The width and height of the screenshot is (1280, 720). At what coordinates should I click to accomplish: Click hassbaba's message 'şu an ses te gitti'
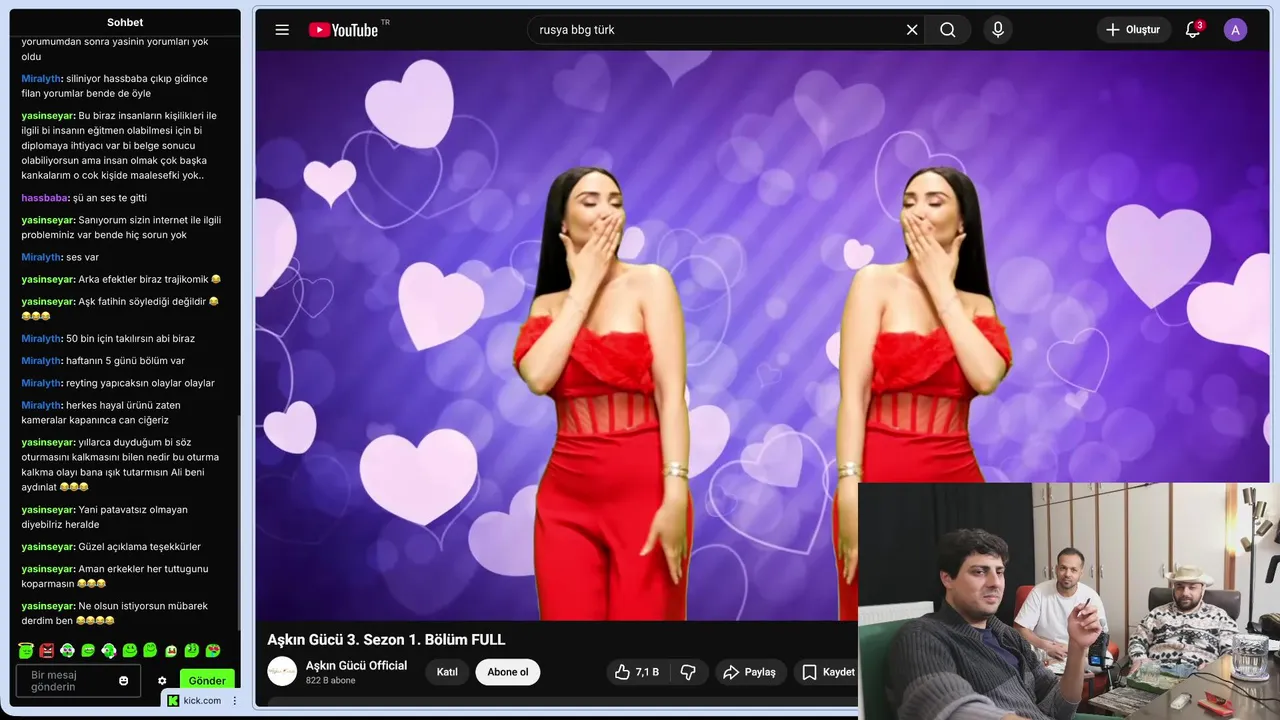tap(84, 198)
